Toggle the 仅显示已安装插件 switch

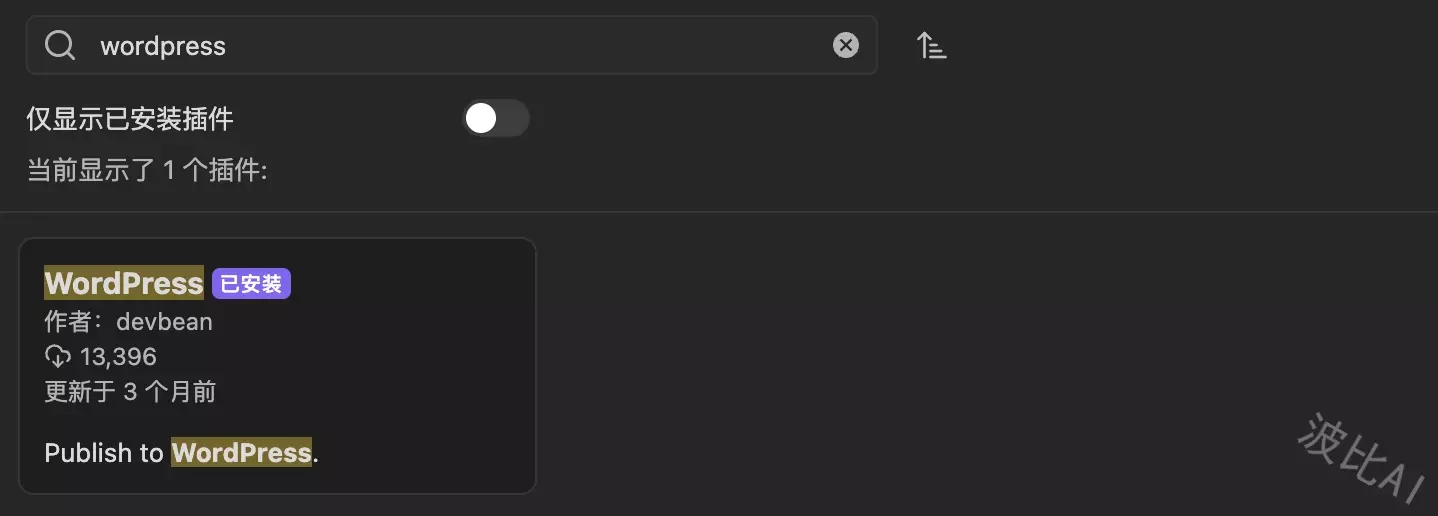(x=495, y=119)
